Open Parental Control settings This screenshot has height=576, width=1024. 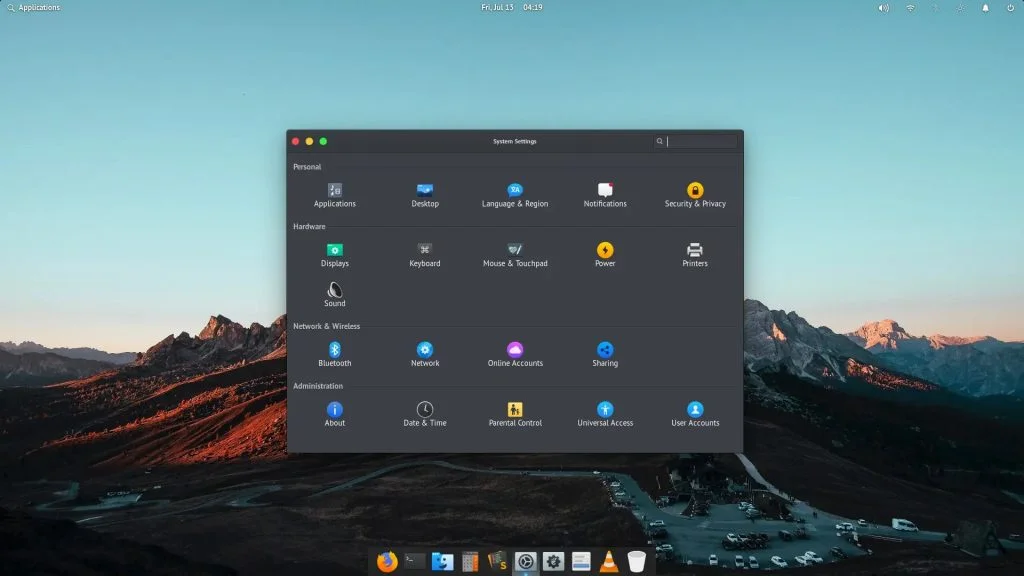click(x=514, y=412)
